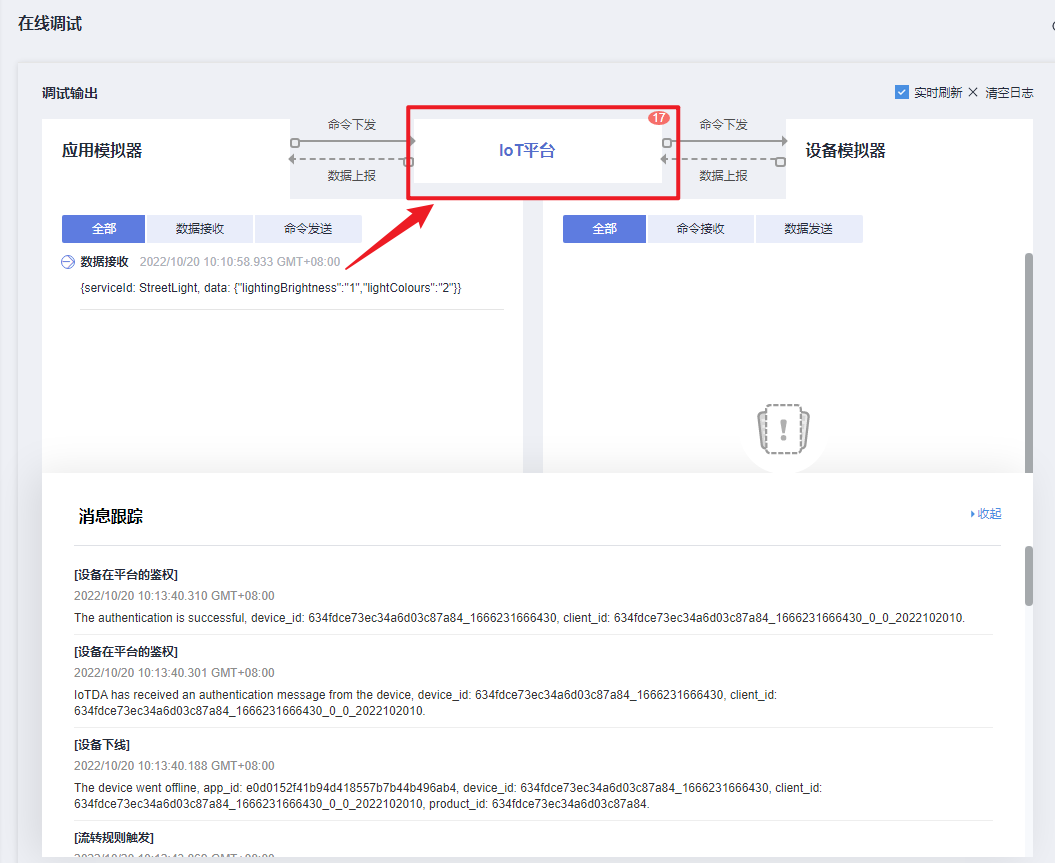
Task: Select the serviceId StreetLight data log text
Action: click(x=271, y=288)
